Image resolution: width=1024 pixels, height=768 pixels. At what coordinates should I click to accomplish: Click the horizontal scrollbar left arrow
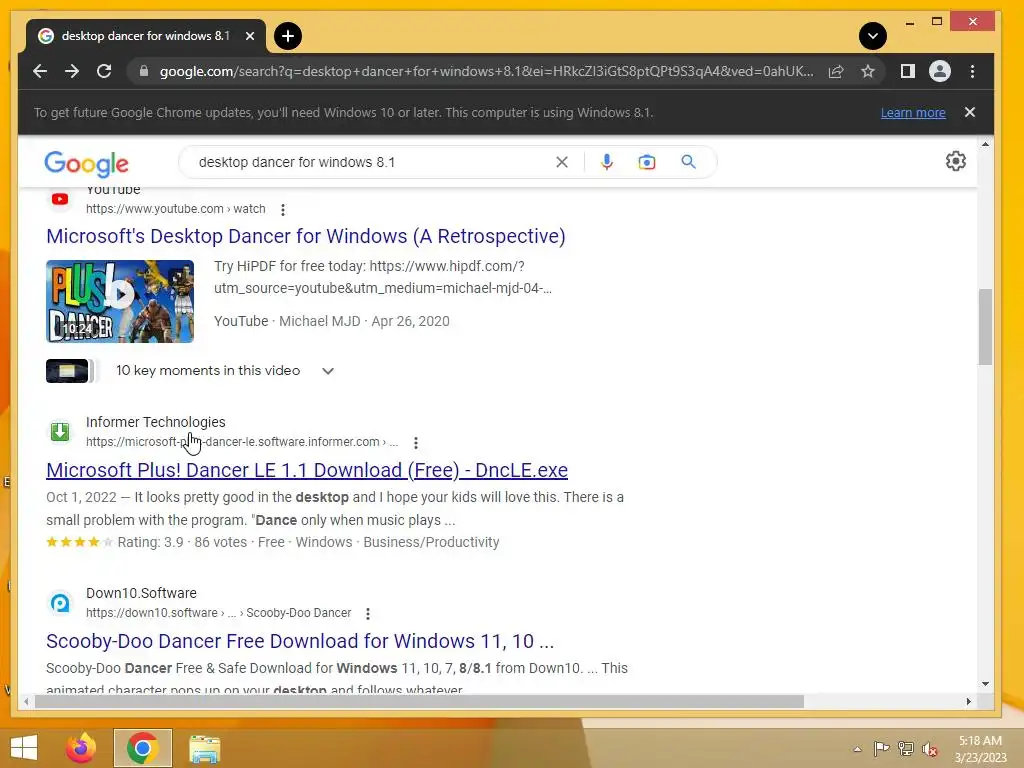coord(26,701)
